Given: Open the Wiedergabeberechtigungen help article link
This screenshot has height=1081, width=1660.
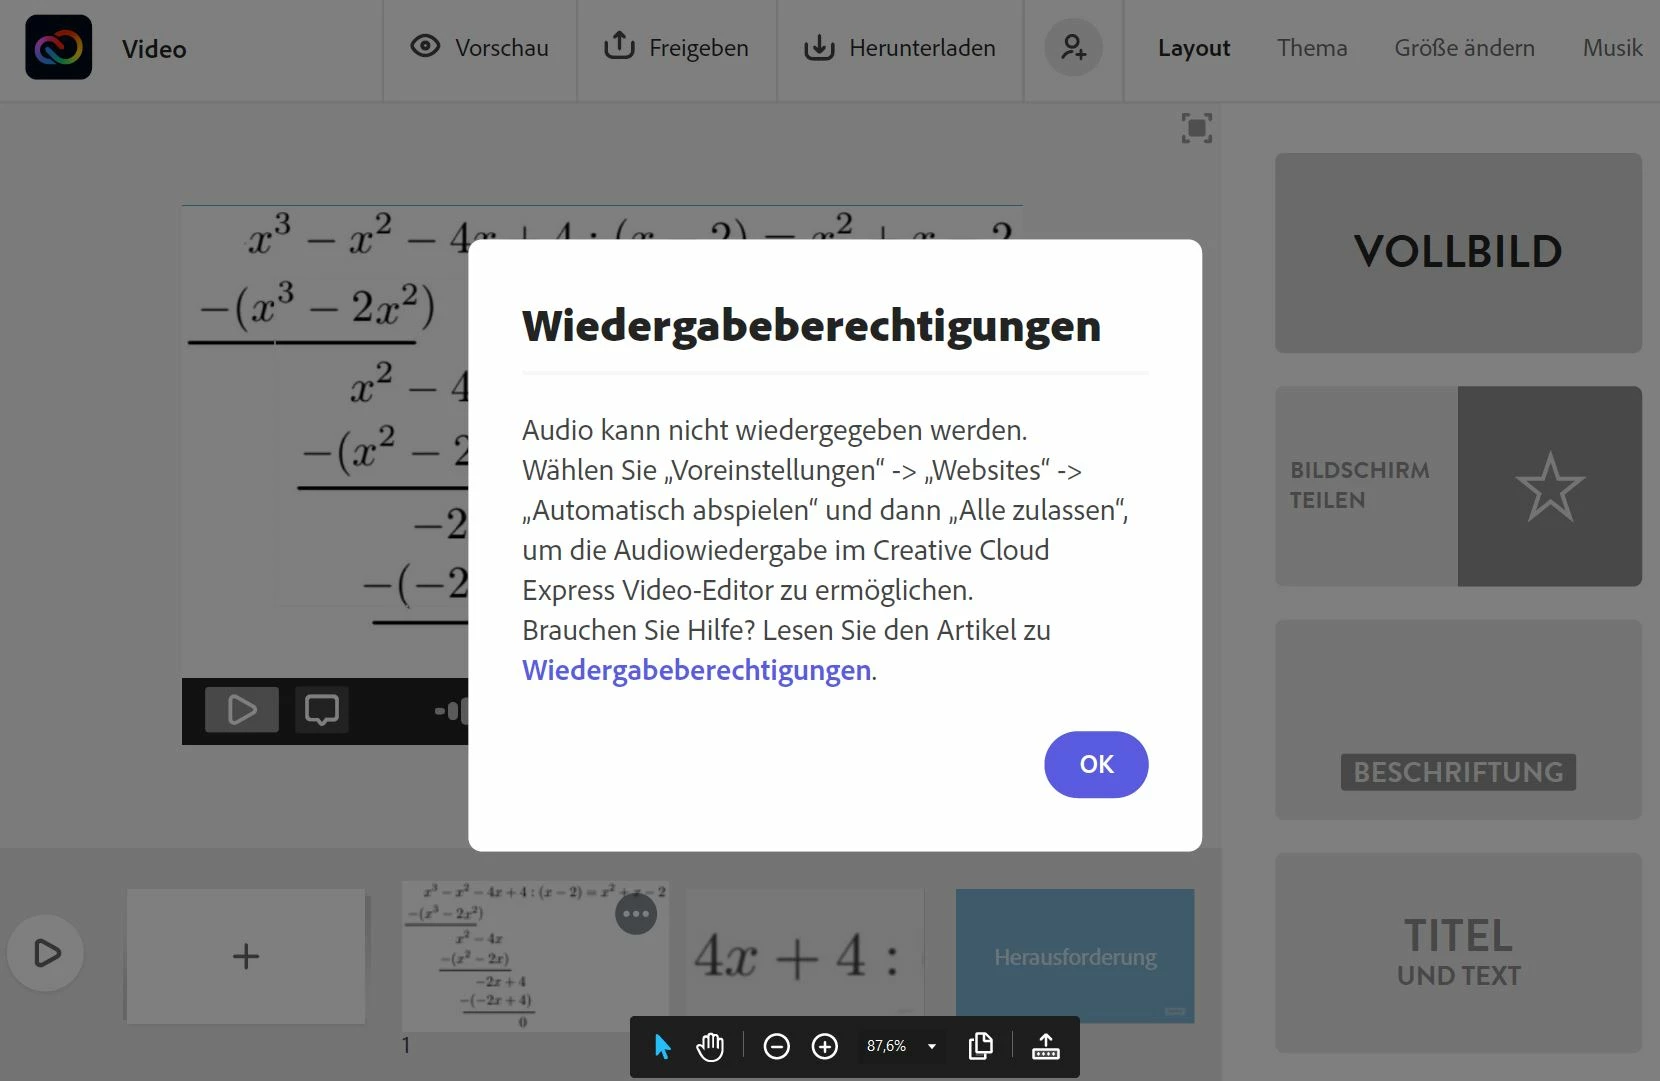Looking at the screenshot, I should [x=697, y=670].
